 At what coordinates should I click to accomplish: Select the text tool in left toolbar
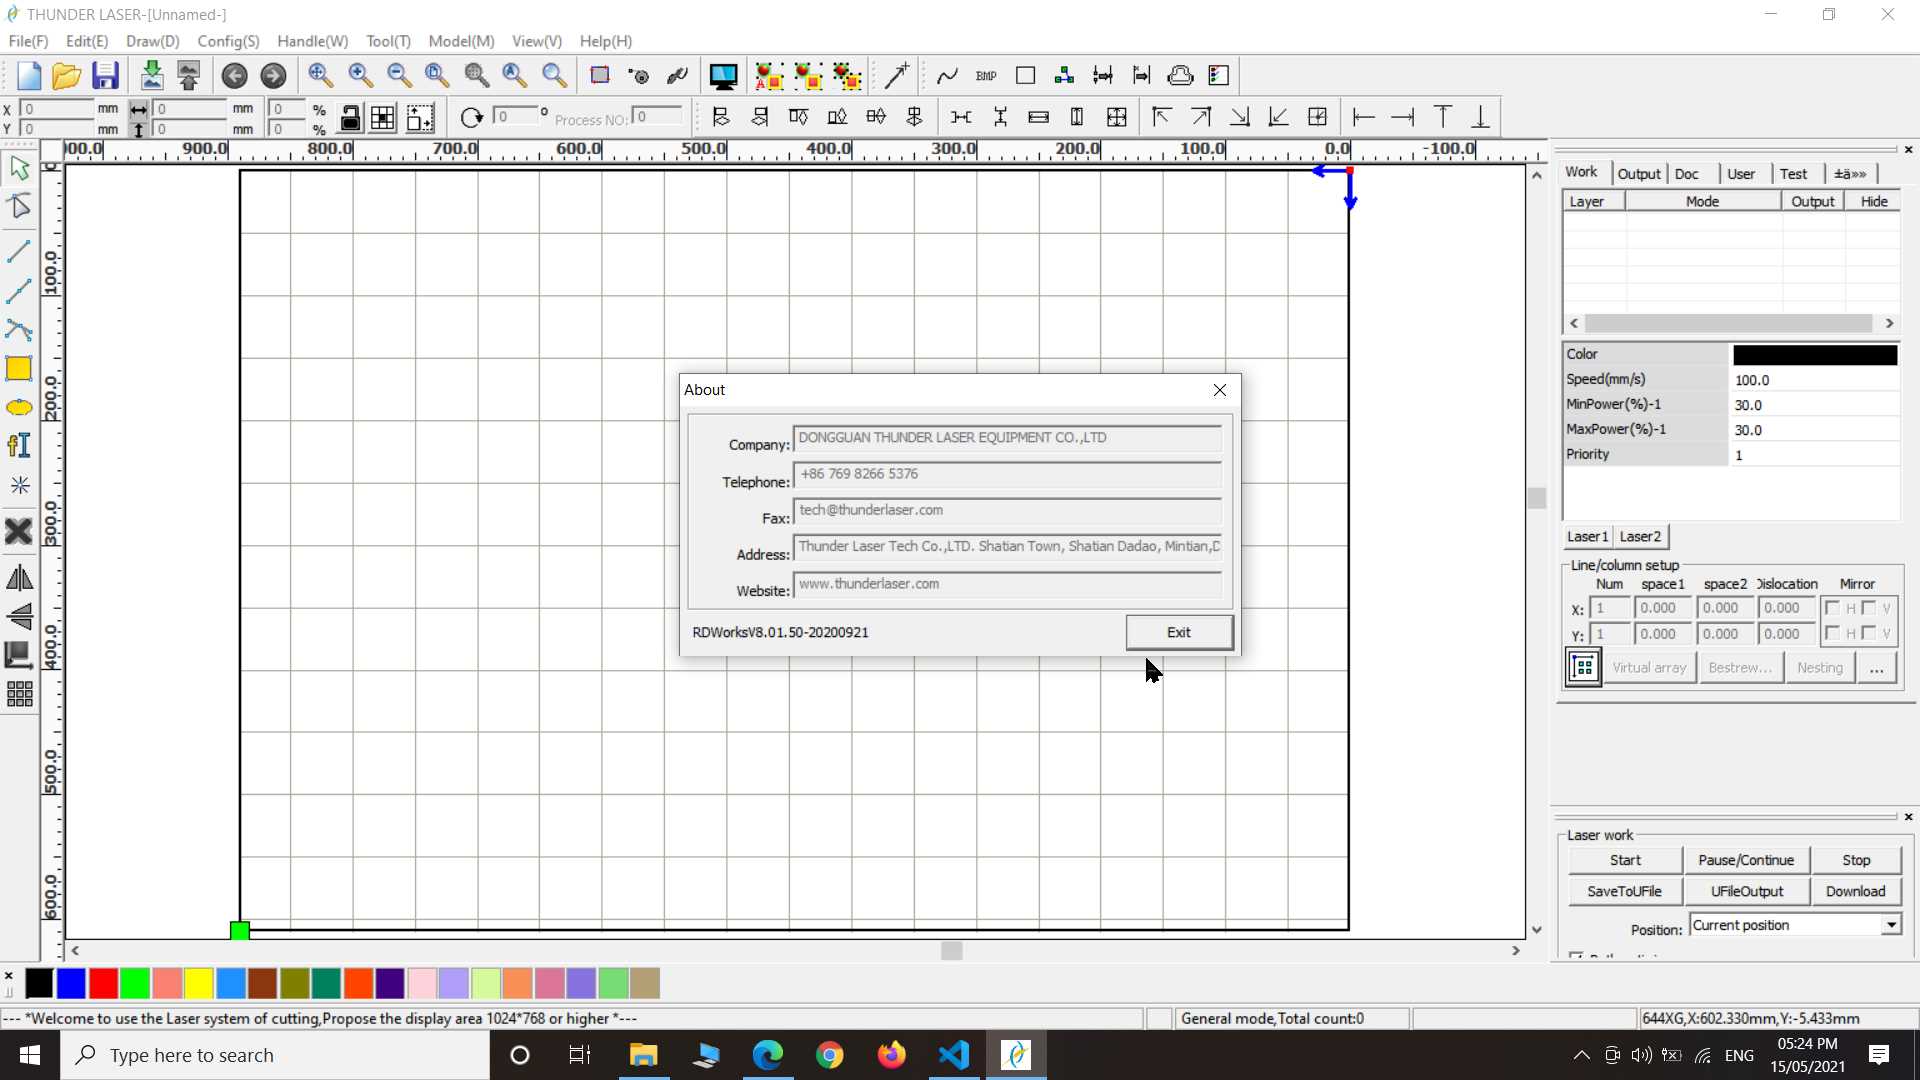(x=19, y=445)
